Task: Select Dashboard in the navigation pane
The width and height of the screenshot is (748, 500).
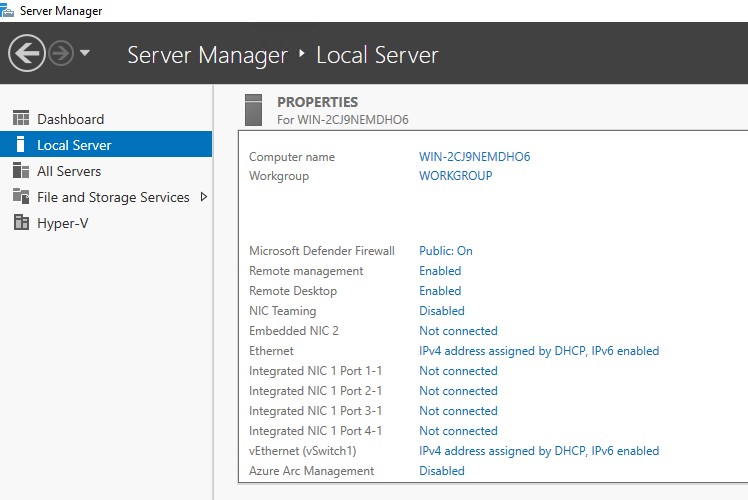Action: 70,119
